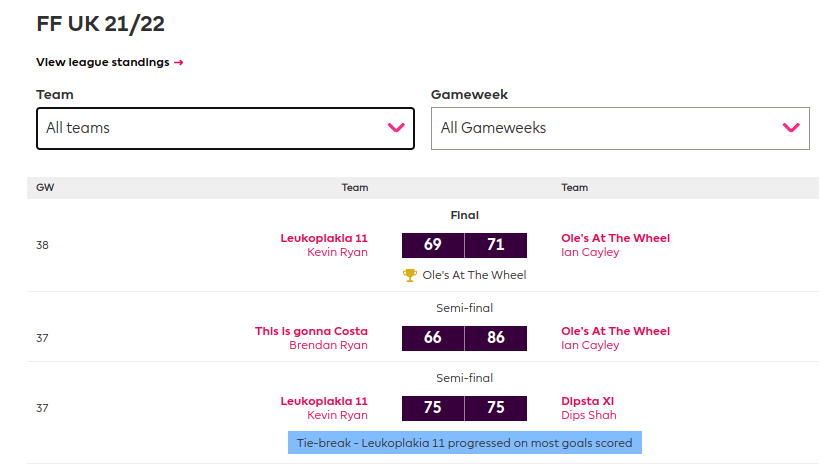825x473 pixels.
Task: Open Dipsta XI team link
Action: (x=588, y=401)
